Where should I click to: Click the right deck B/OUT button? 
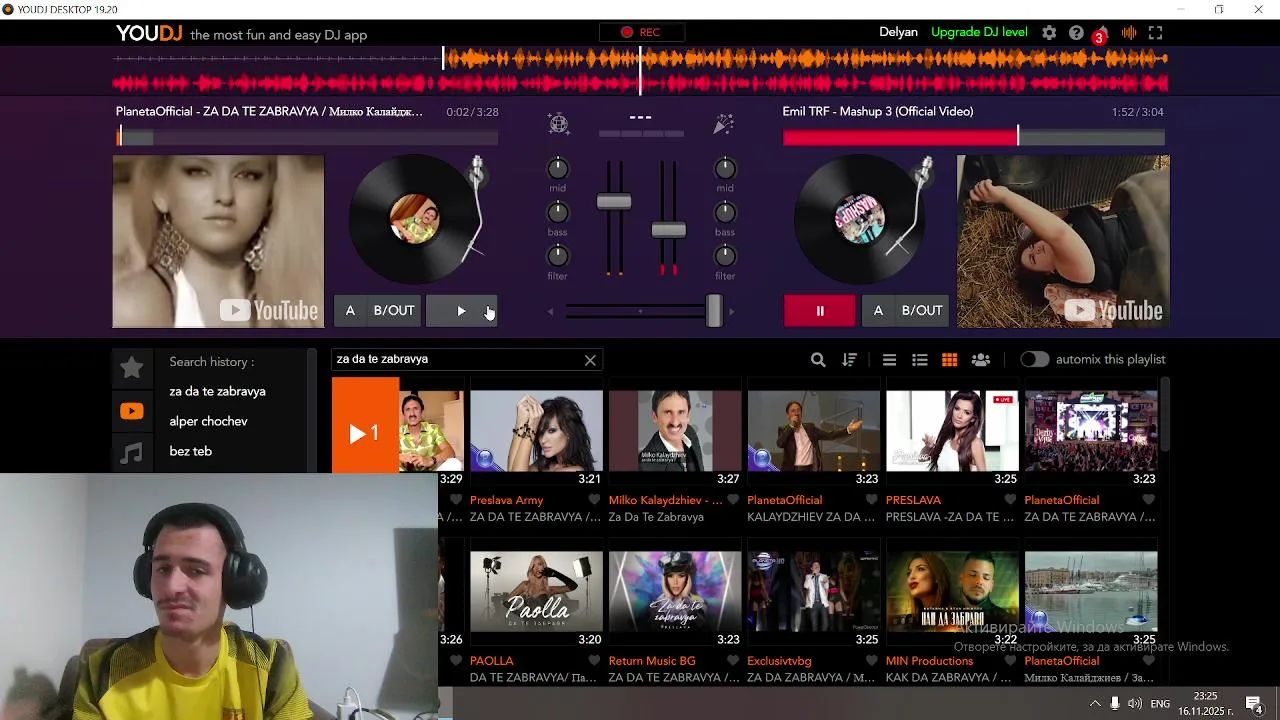point(922,311)
